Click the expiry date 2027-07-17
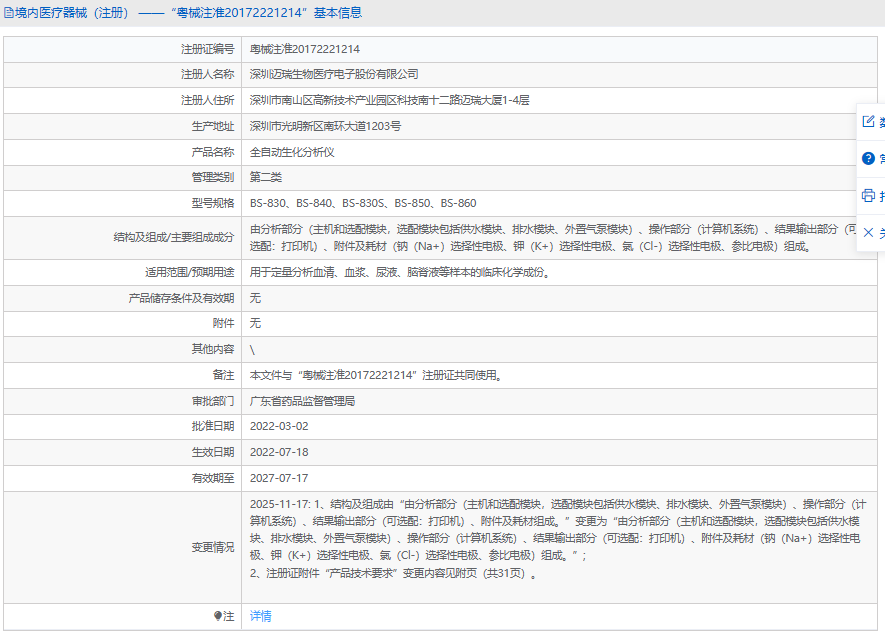Image resolution: width=885 pixels, height=636 pixels. [x=279, y=479]
